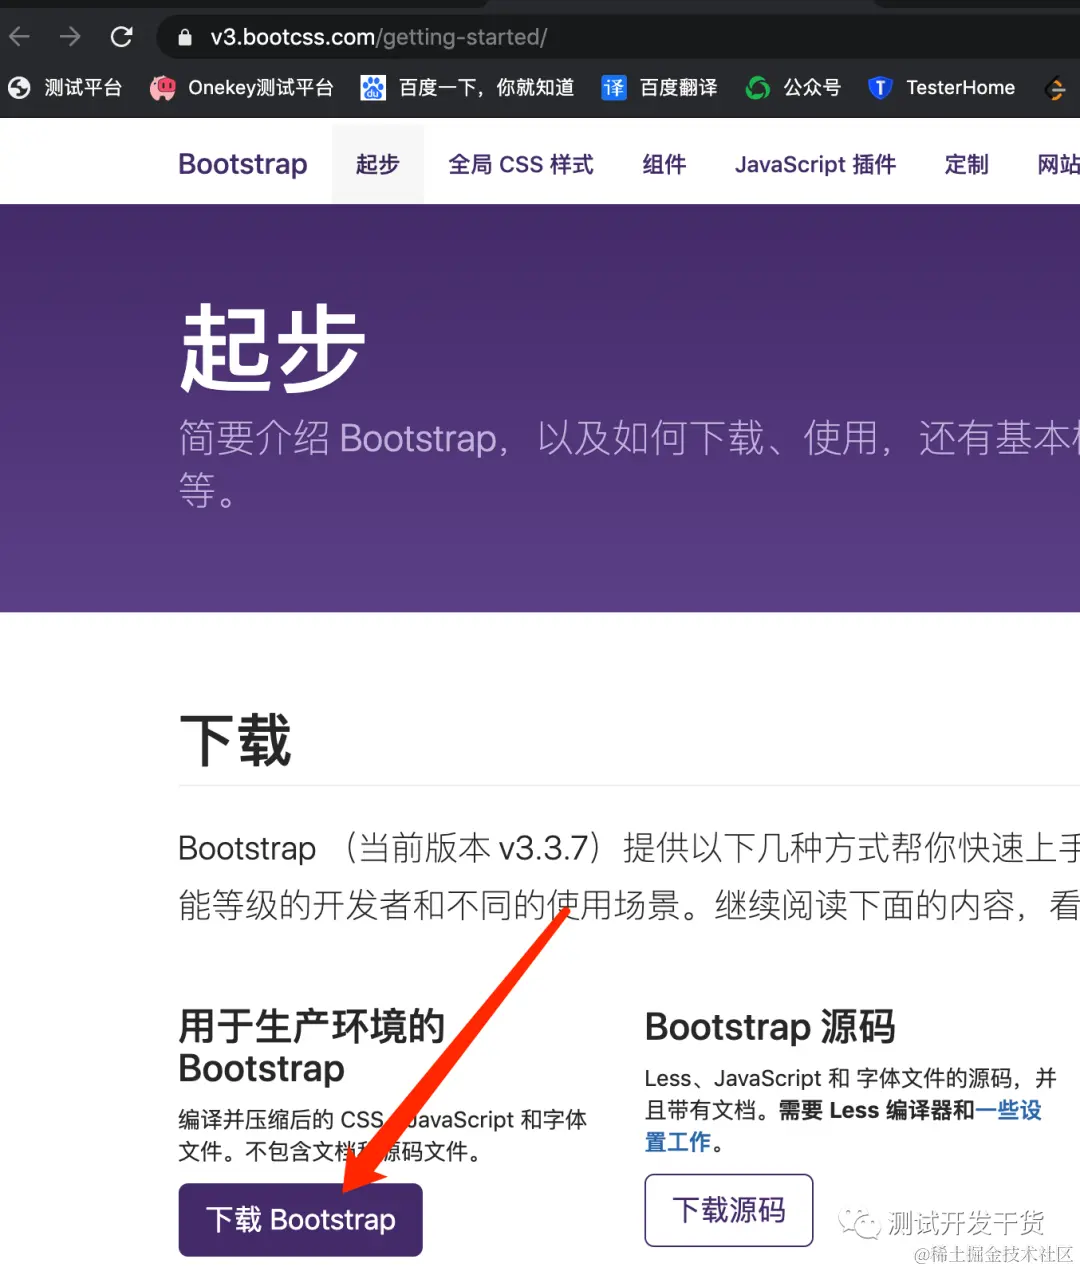Image resolution: width=1080 pixels, height=1271 pixels.
Task: Open the 组件 navigation item
Action: pos(664,164)
